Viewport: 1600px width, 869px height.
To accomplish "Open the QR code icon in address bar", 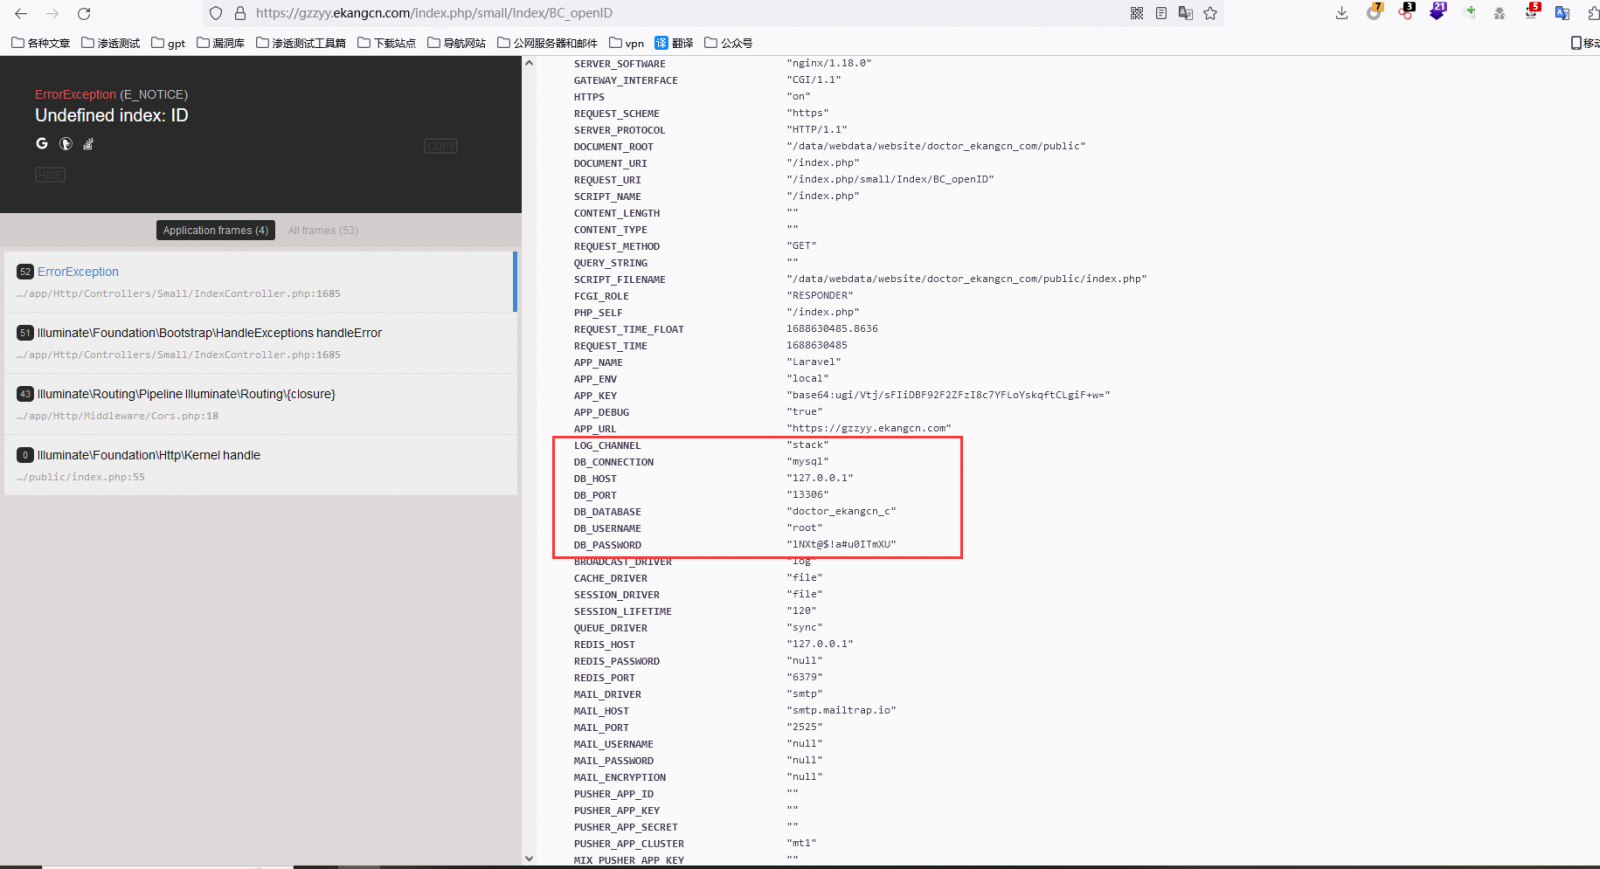I will pyautogui.click(x=1136, y=13).
